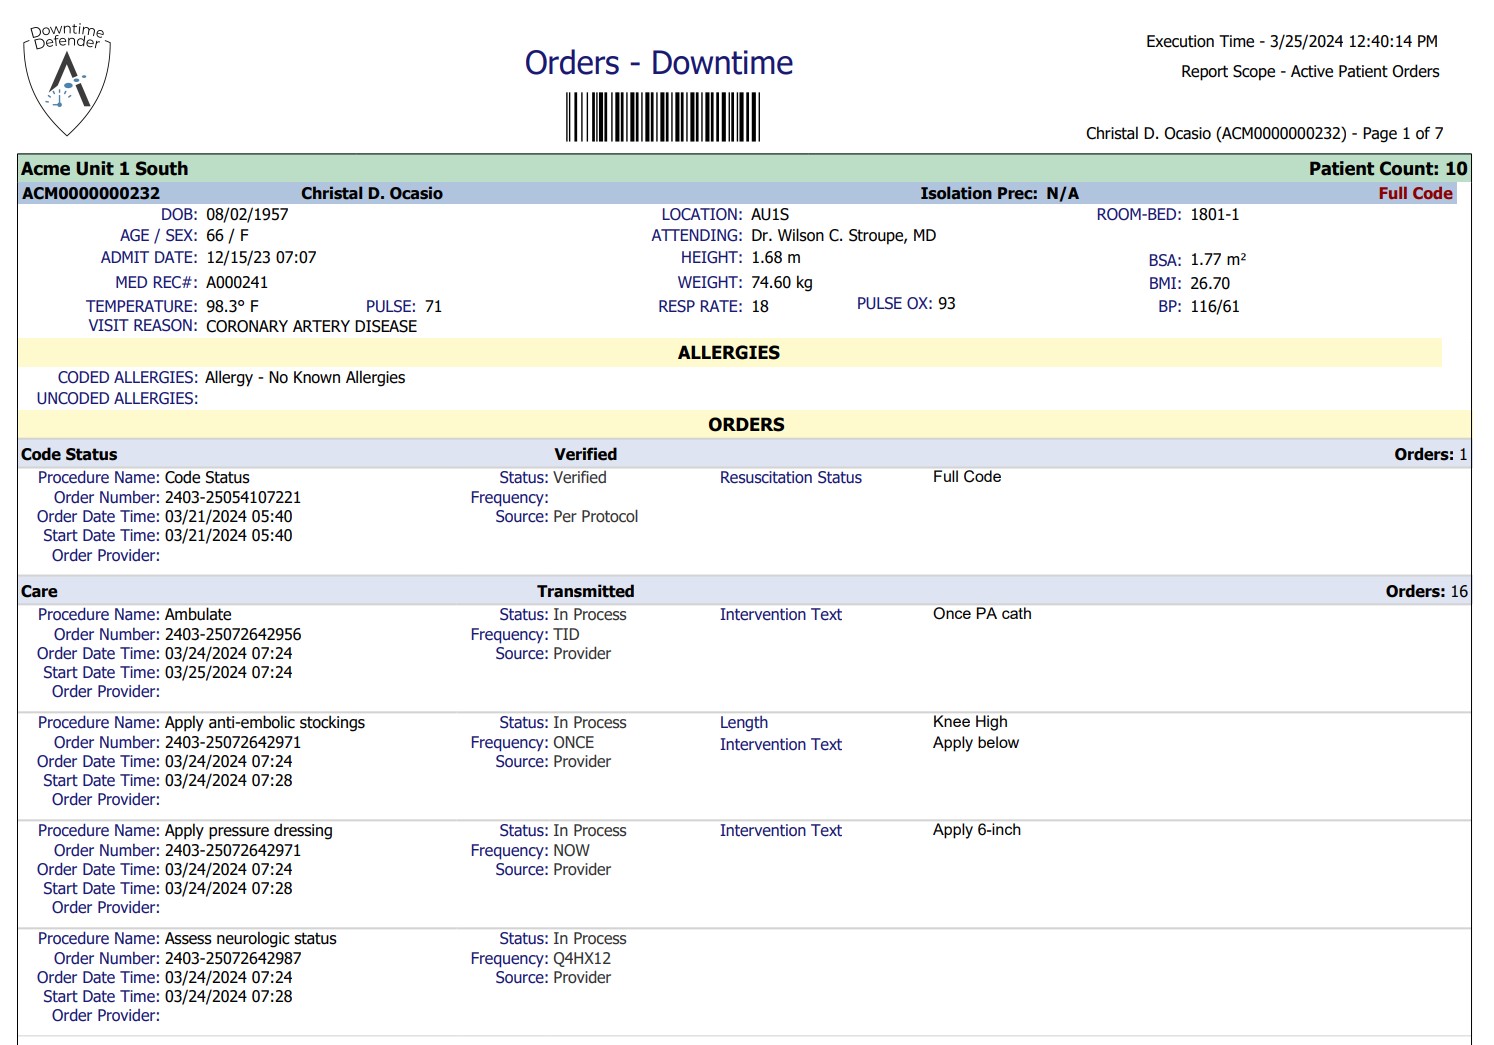Select the Acme Unit 1 South header
1494x1045 pixels.
click(105, 169)
